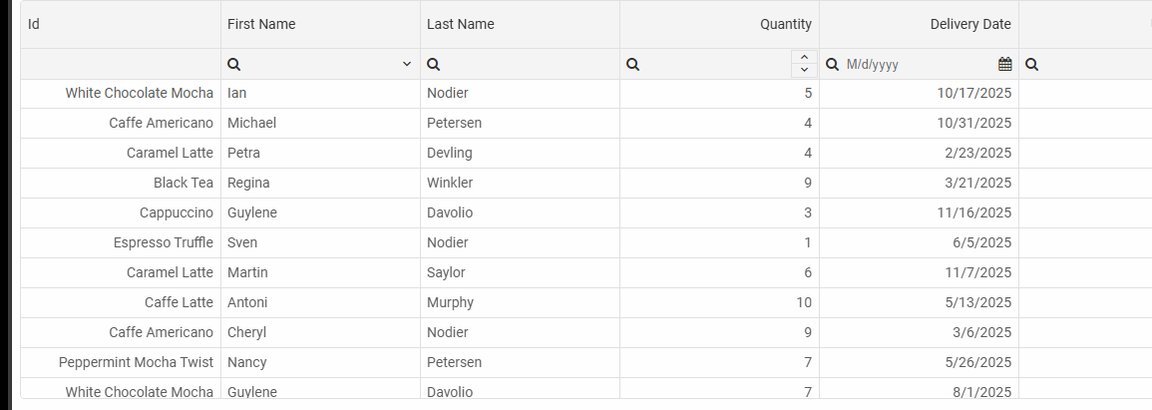This screenshot has width=1152, height=410.
Task: Select the Black Tea row cell
Action: click(x=120, y=183)
